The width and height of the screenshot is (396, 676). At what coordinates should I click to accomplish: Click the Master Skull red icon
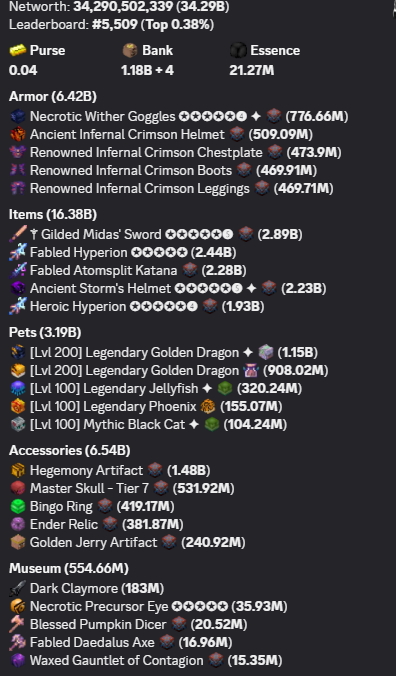coord(18,488)
